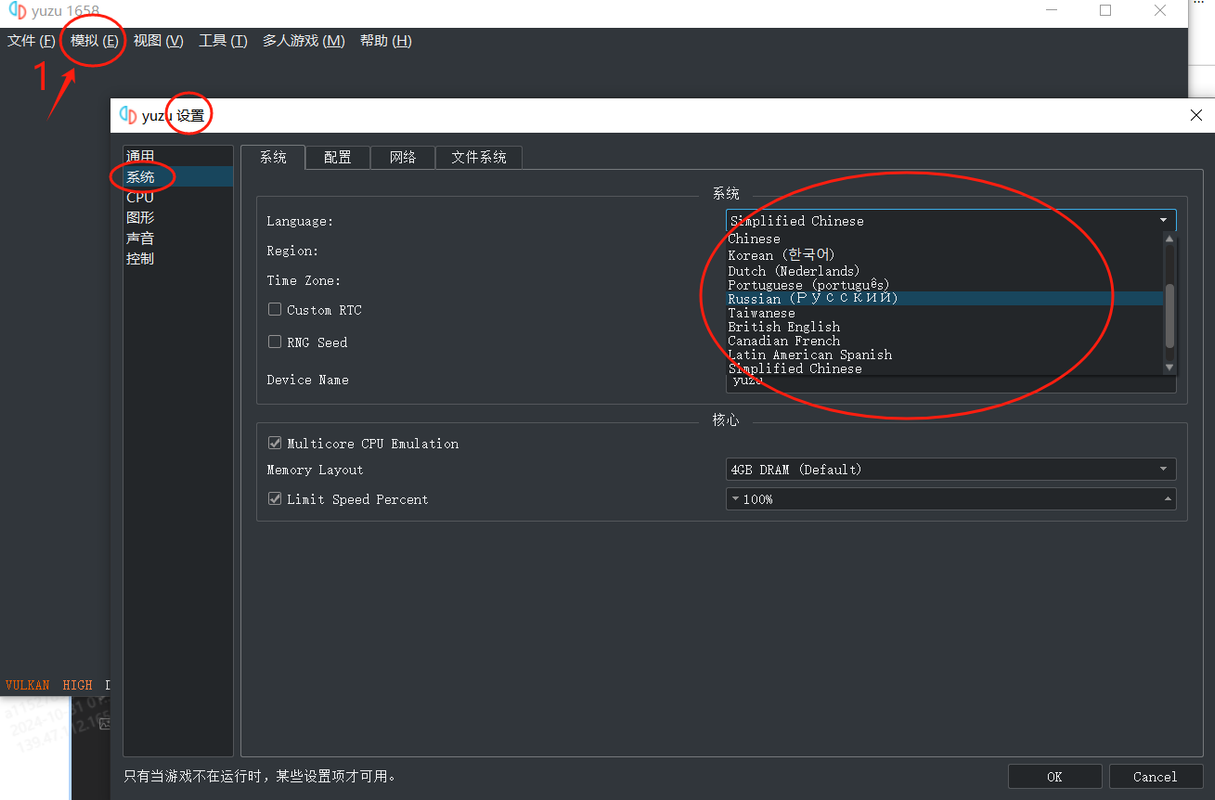Click the Cancel button

point(1155,777)
